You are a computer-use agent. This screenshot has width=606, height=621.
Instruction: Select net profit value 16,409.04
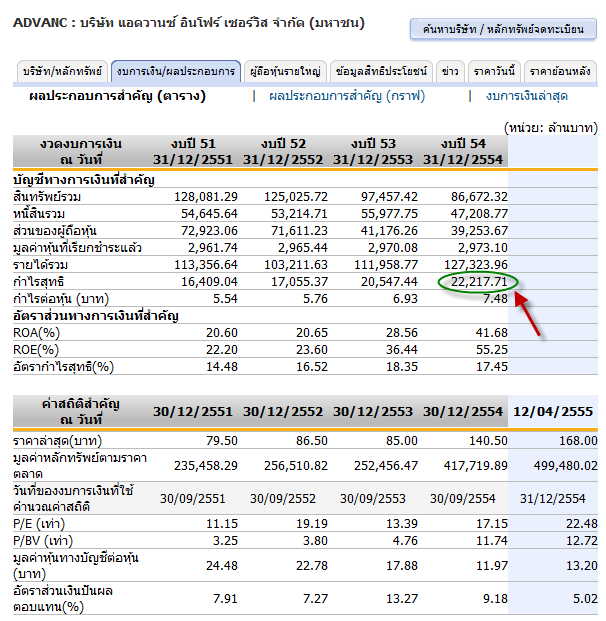click(209, 282)
